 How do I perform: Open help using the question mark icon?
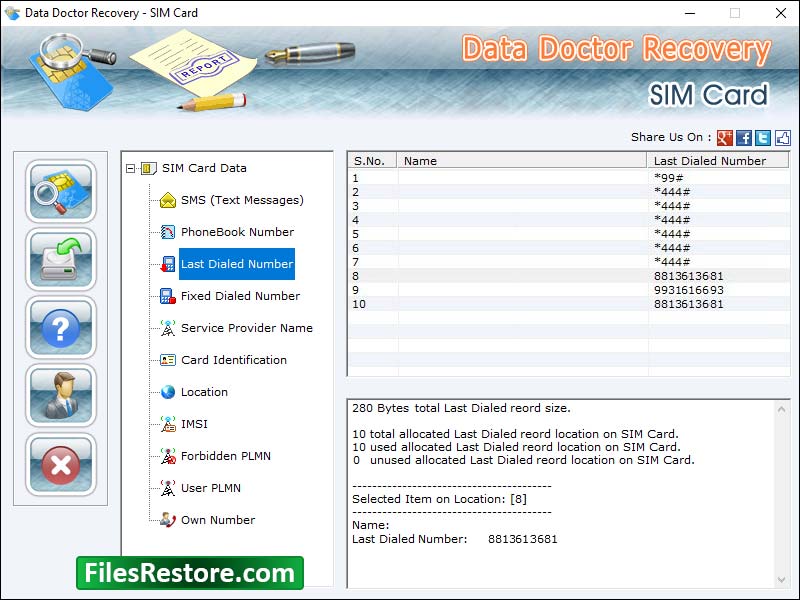click(60, 327)
